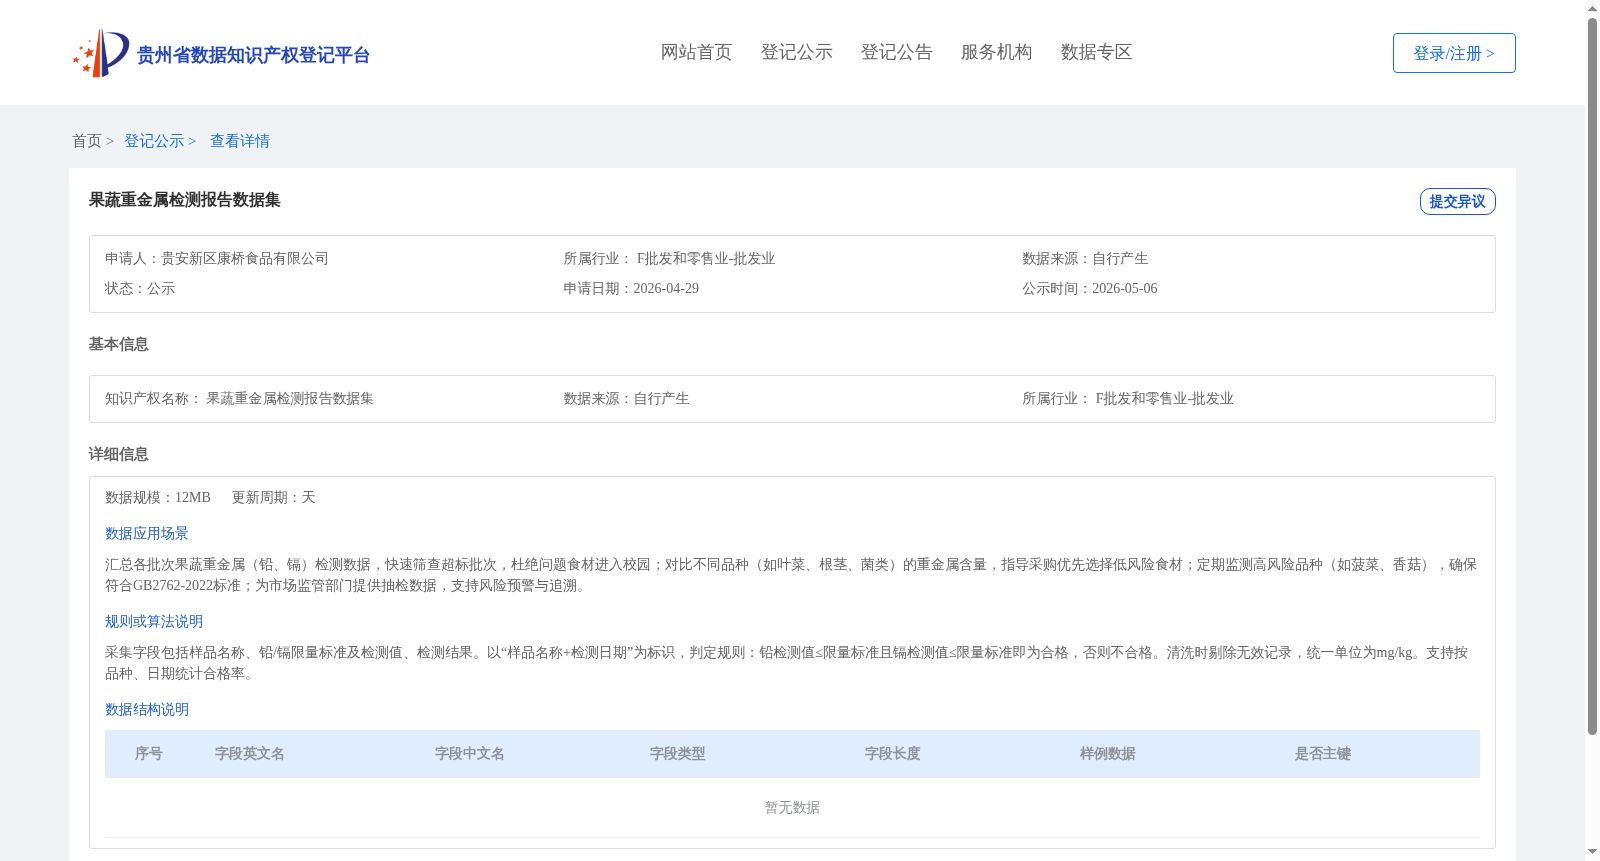Click the 规则或算法说明 heading
1600x861 pixels.
pos(154,621)
